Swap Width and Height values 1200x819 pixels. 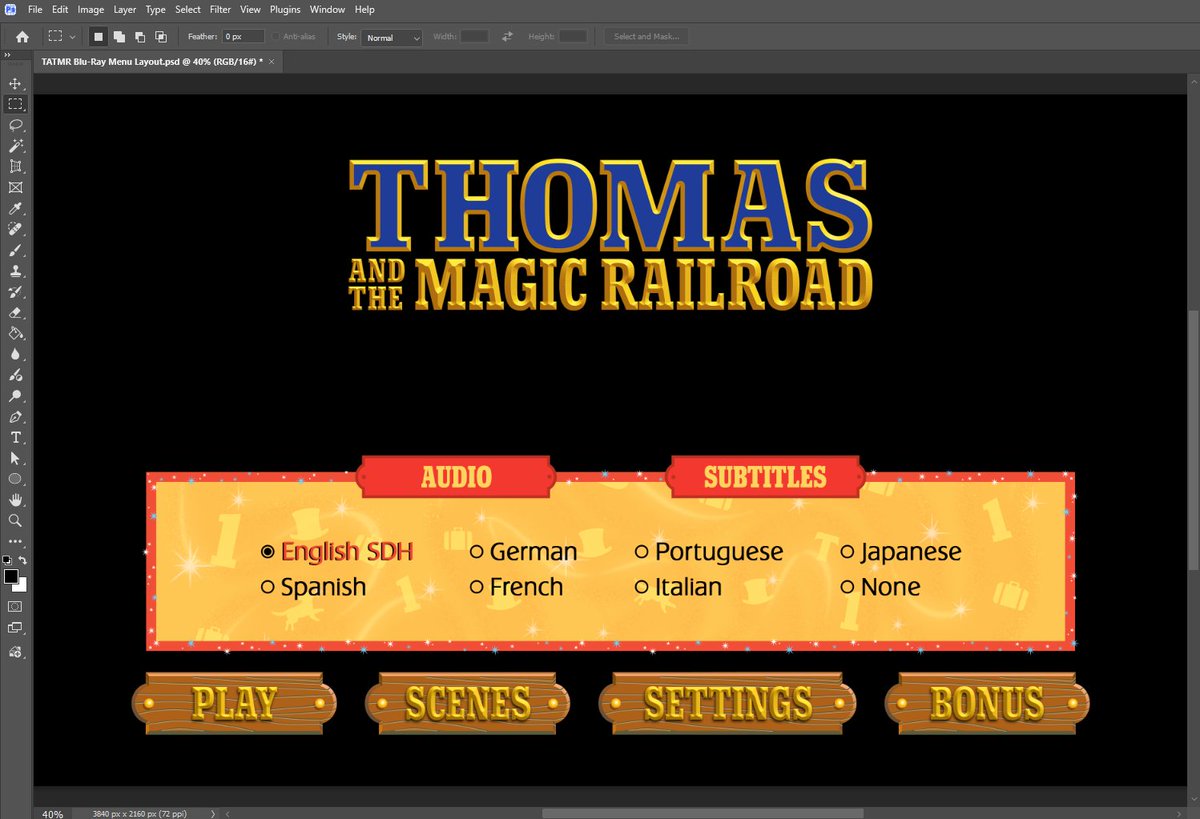point(507,37)
